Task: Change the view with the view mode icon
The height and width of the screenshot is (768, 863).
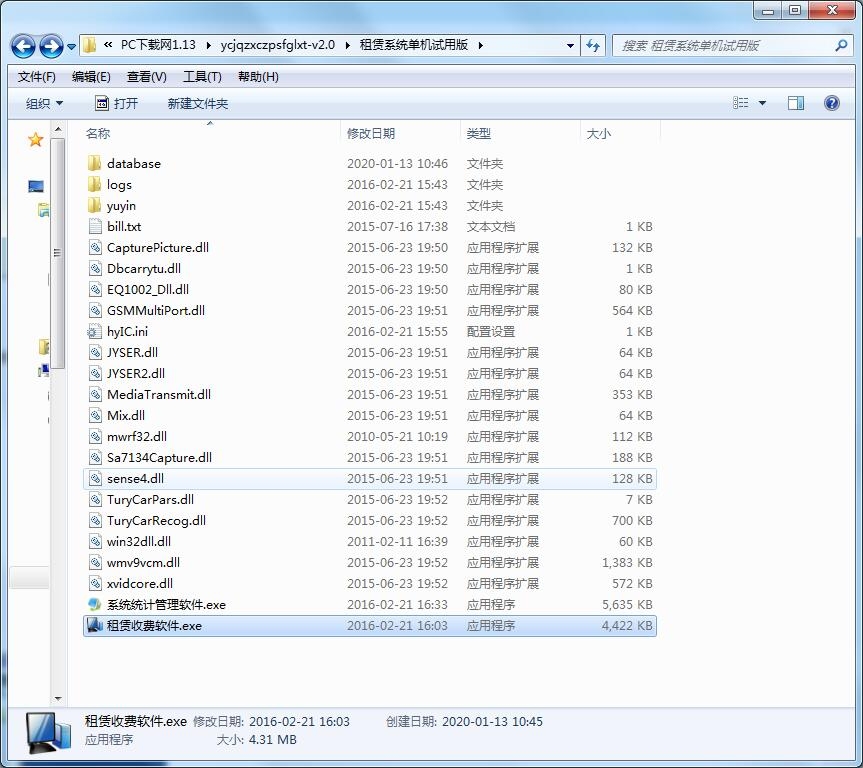Action: (740, 103)
